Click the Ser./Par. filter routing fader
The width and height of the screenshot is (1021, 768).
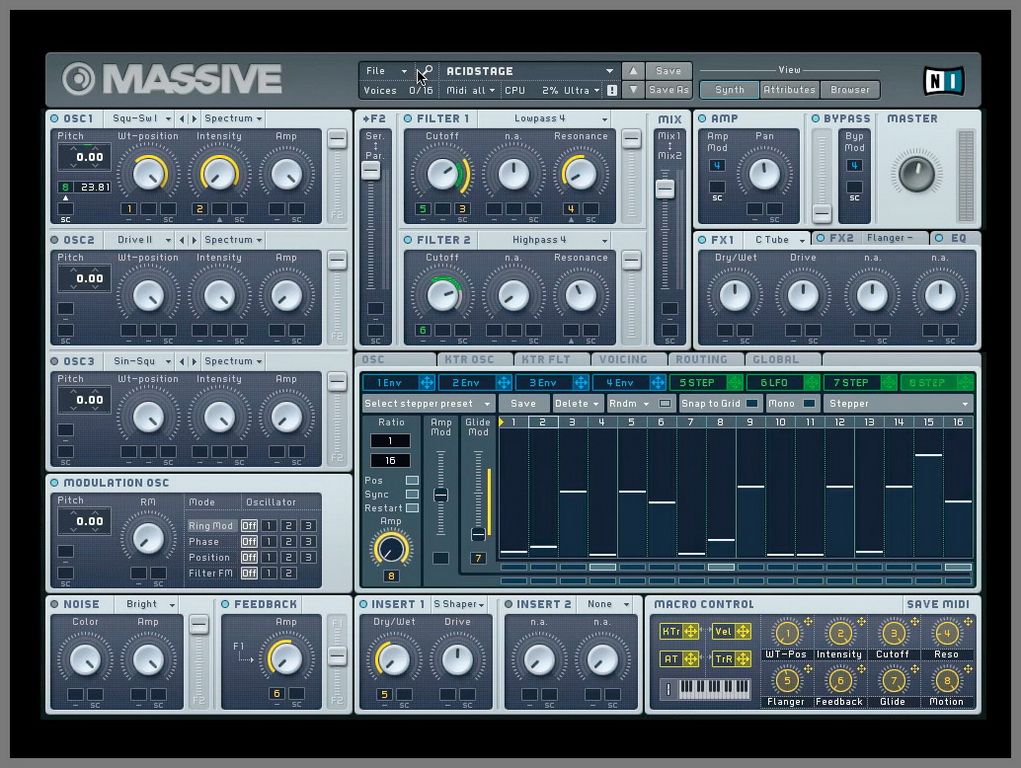371,170
